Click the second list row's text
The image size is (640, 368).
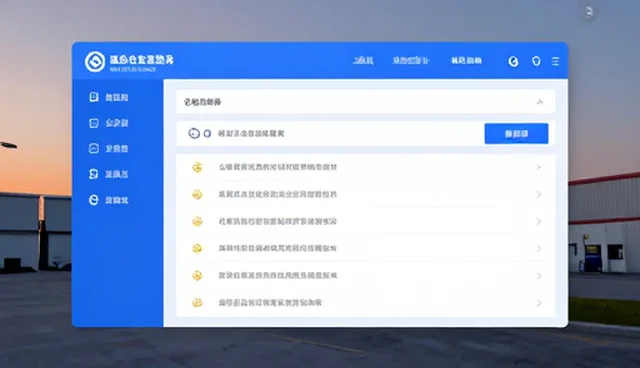pyautogui.click(x=278, y=194)
